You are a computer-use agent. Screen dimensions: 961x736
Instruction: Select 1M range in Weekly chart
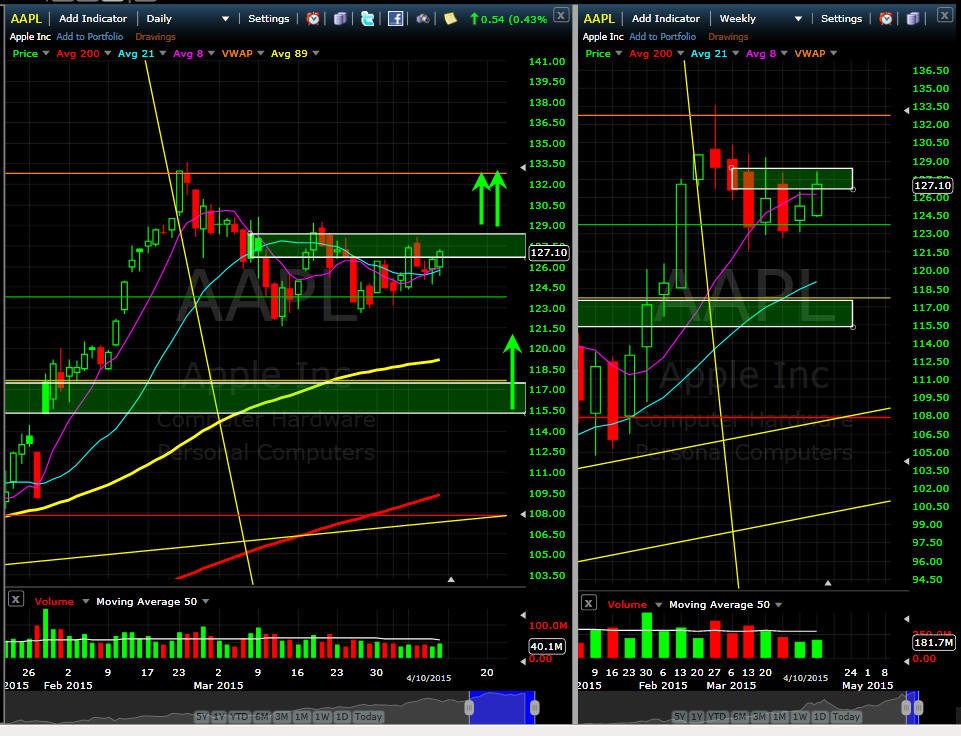[780, 716]
